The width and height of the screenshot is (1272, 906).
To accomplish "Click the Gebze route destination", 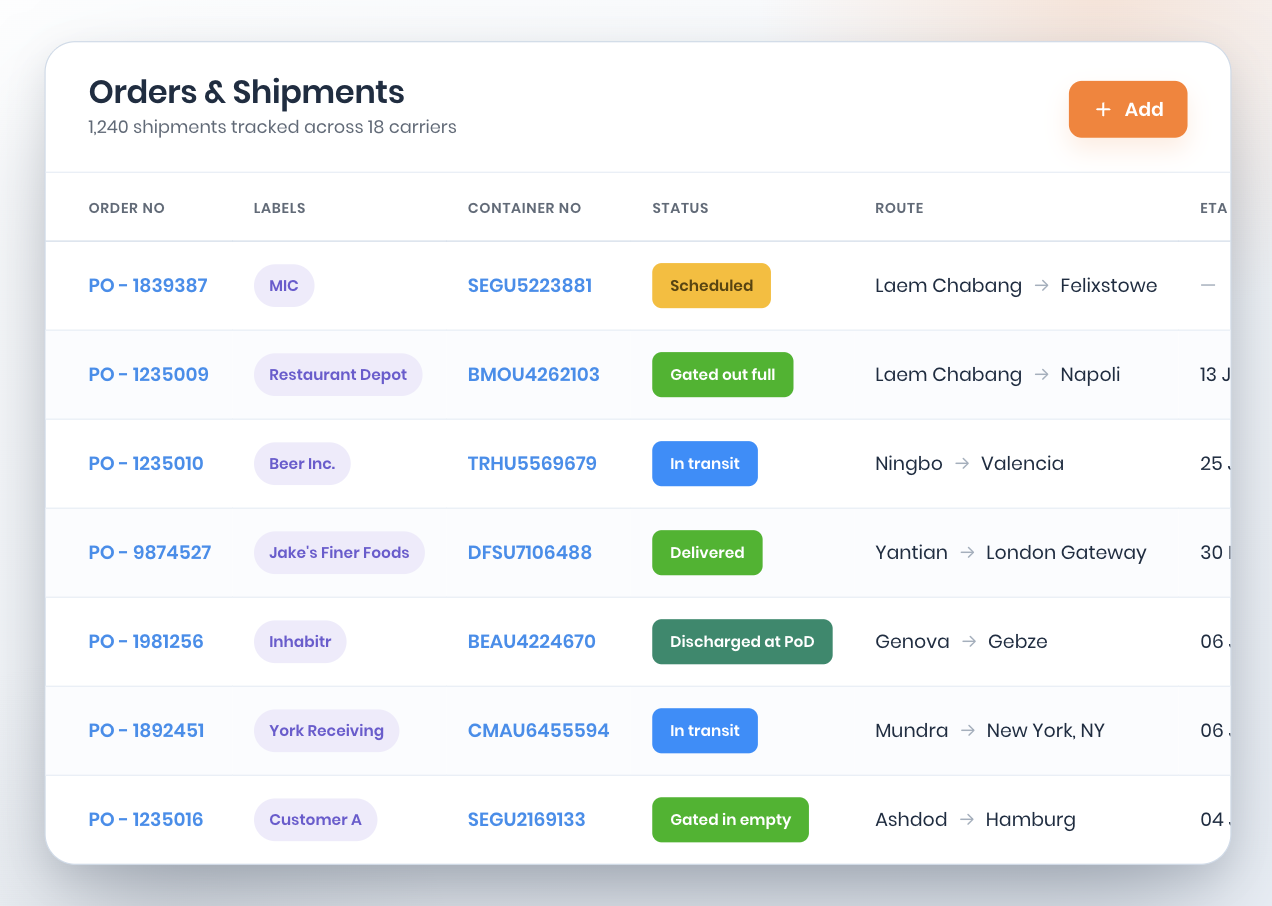I will (x=1018, y=642).
